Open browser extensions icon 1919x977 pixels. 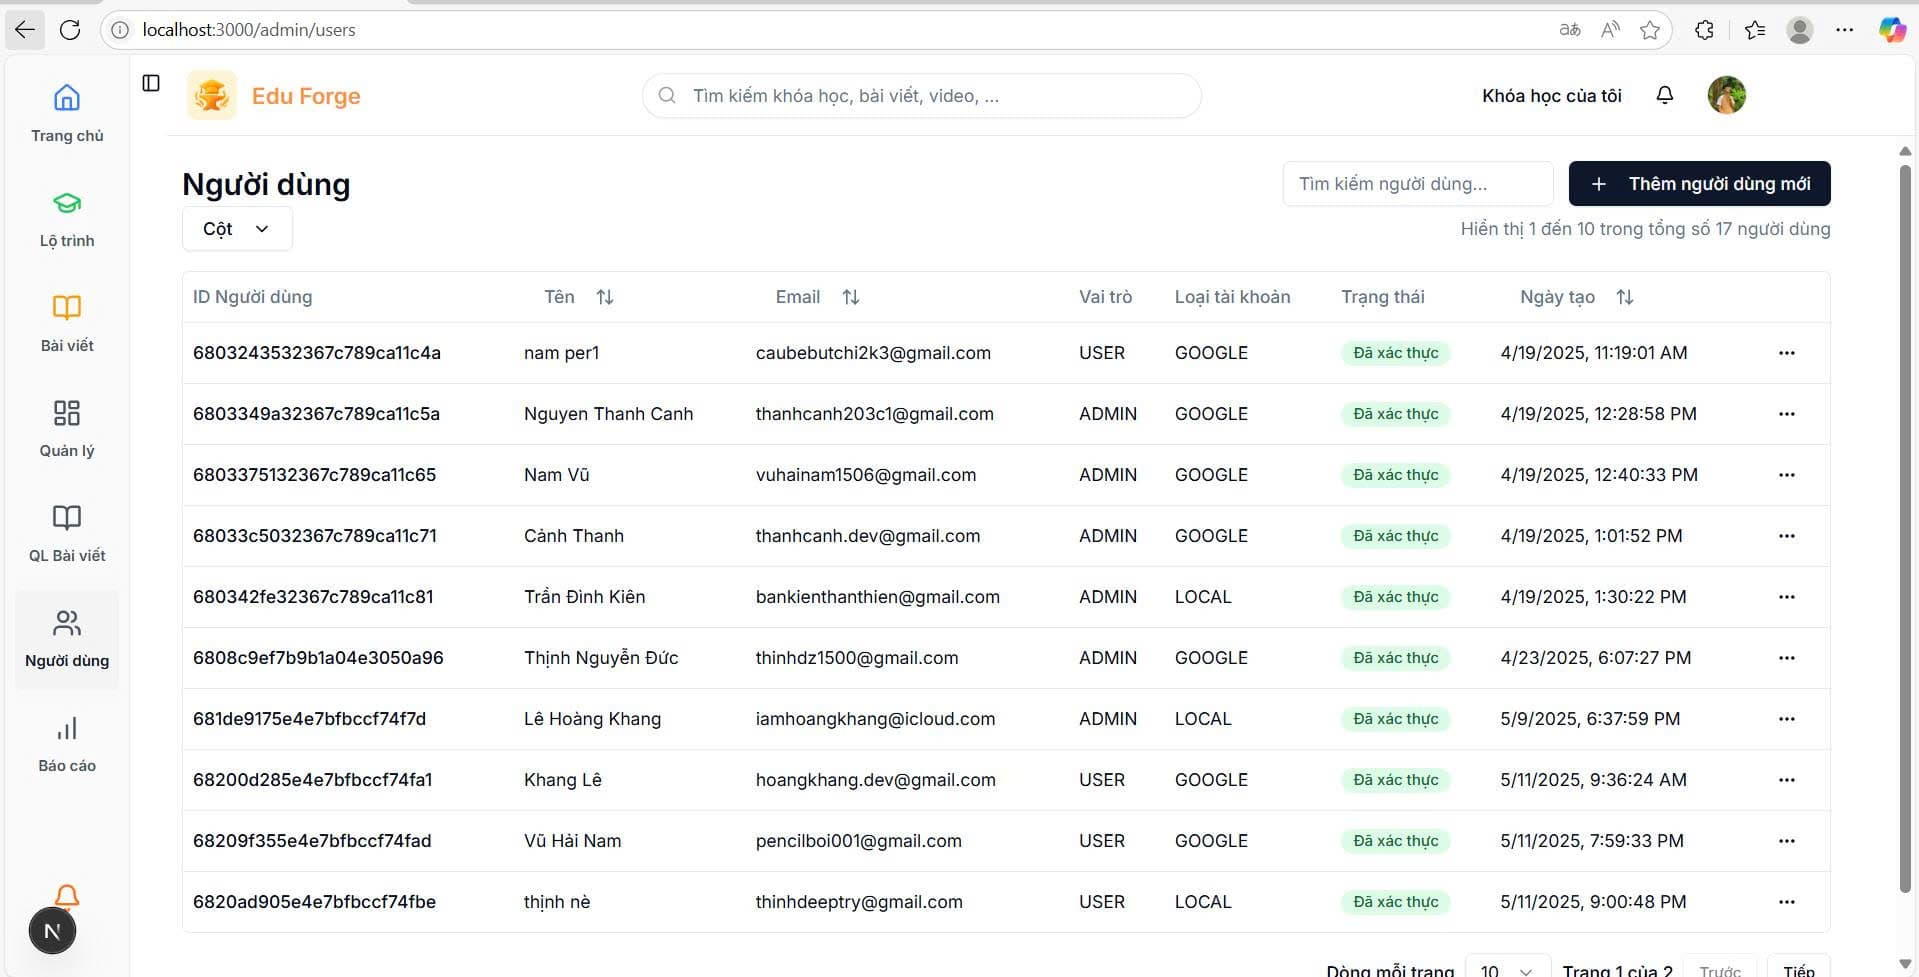tap(1705, 30)
